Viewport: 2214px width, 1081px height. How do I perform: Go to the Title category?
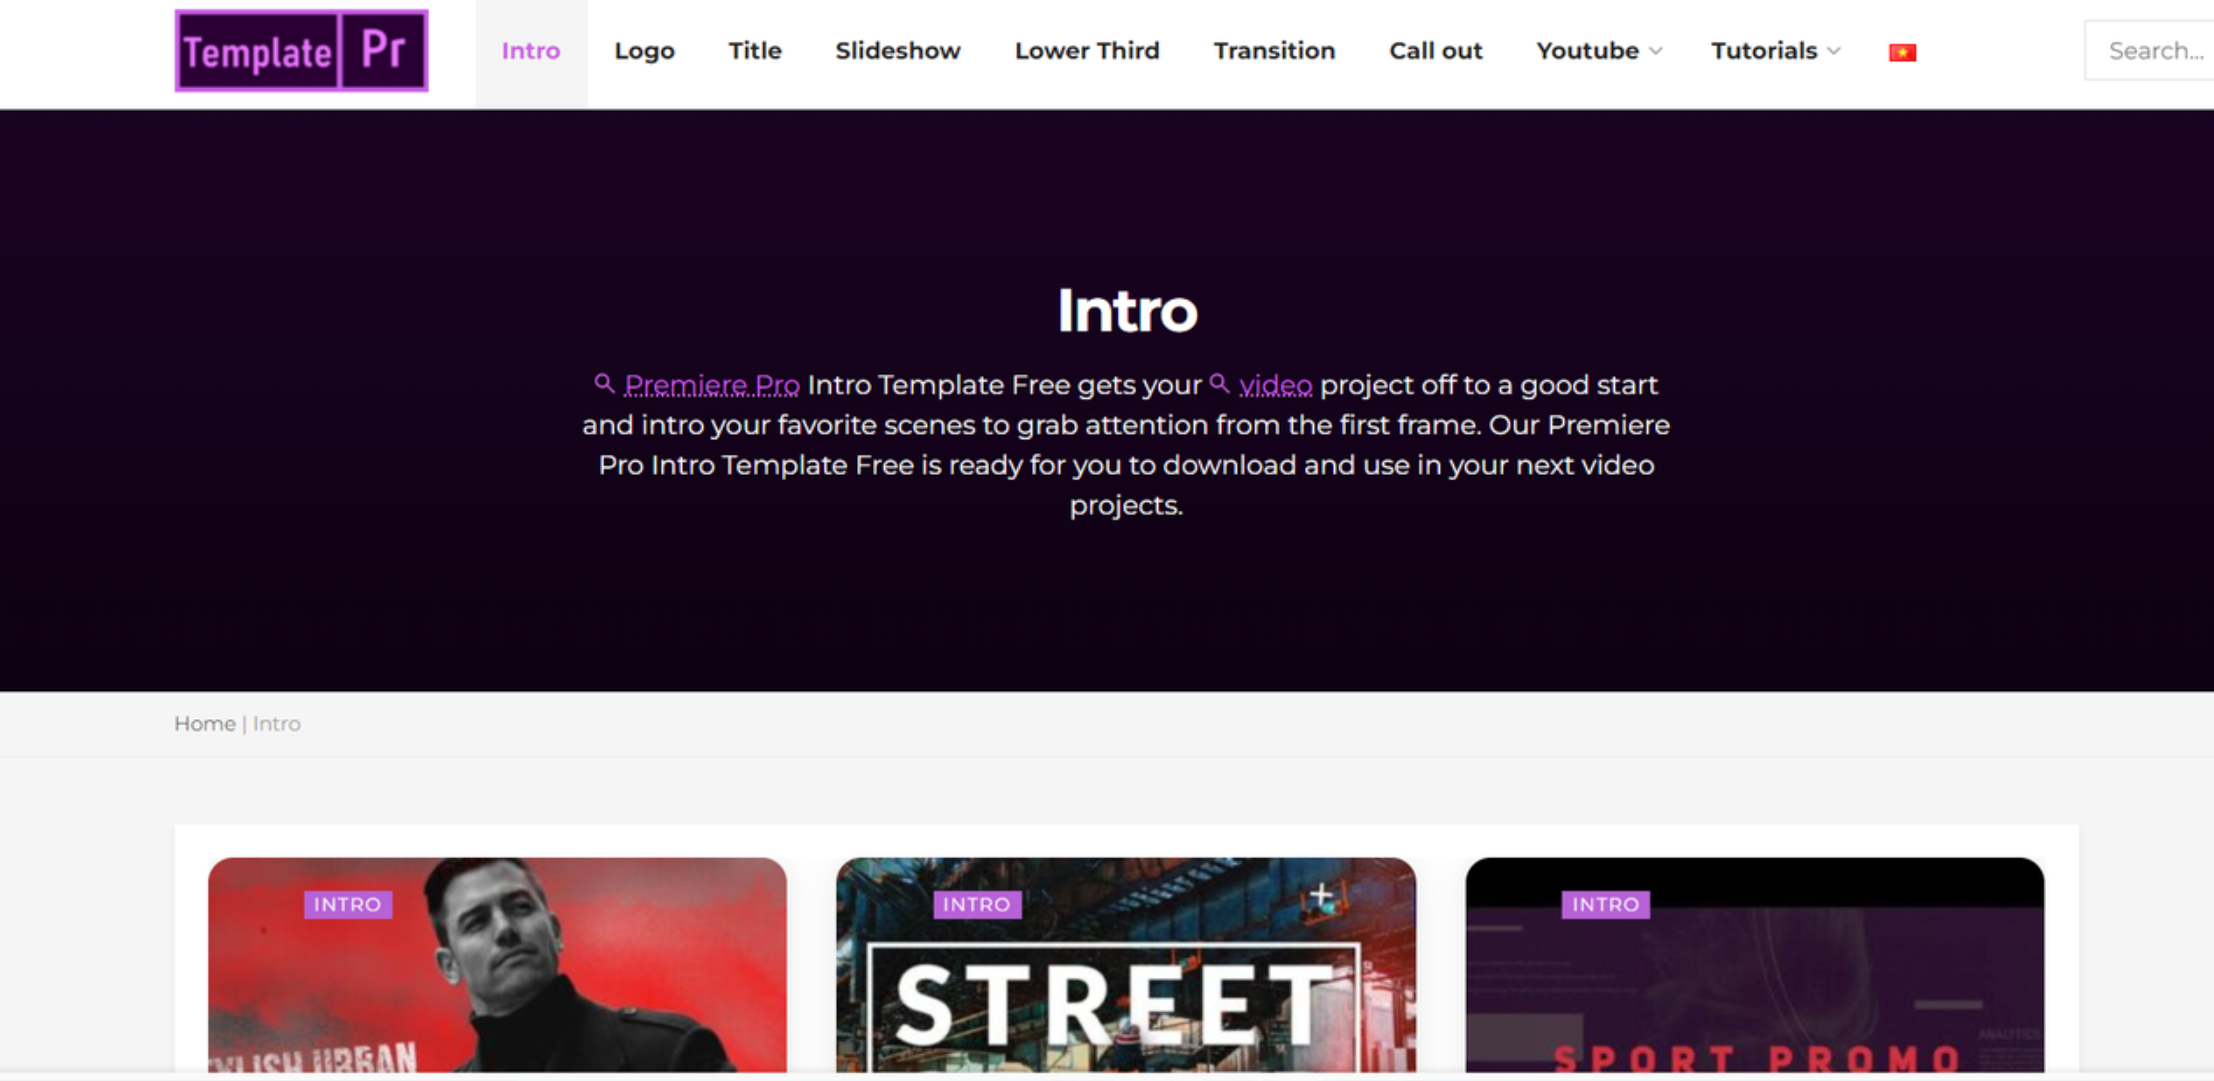(755, 51)
